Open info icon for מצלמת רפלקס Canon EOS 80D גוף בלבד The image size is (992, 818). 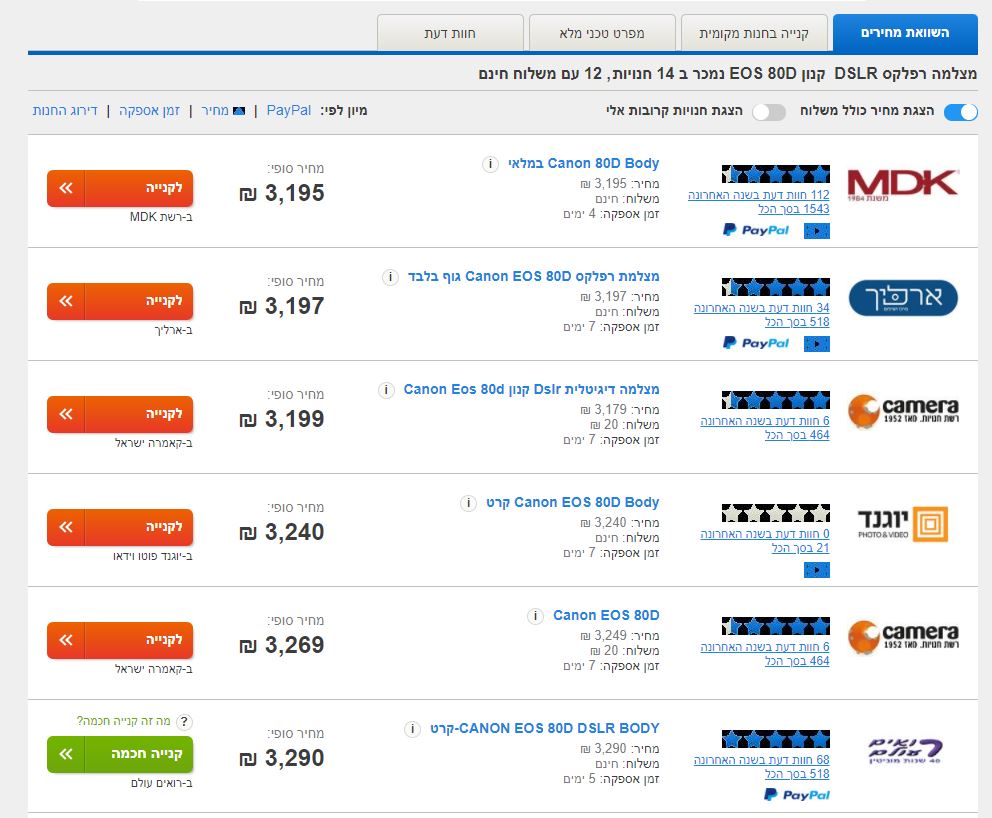pyautogui.click(x=390, y=277)
